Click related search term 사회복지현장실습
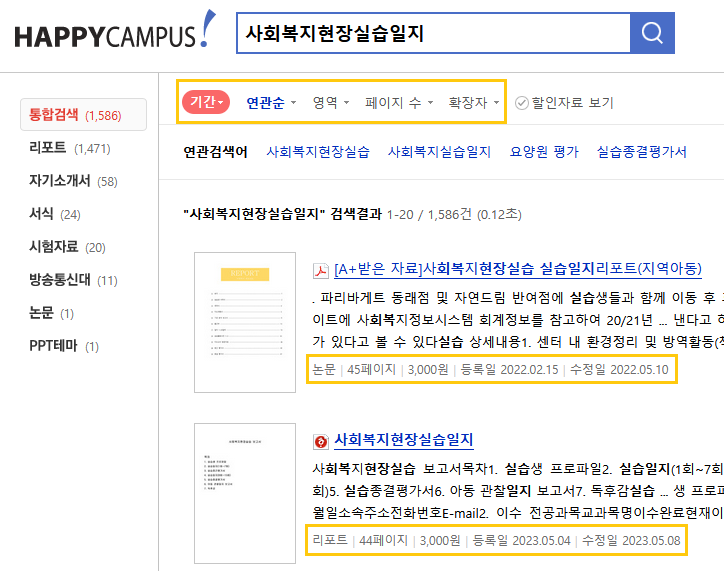The height and width of the screenshot is (571, 724). [x=317, y=152]
